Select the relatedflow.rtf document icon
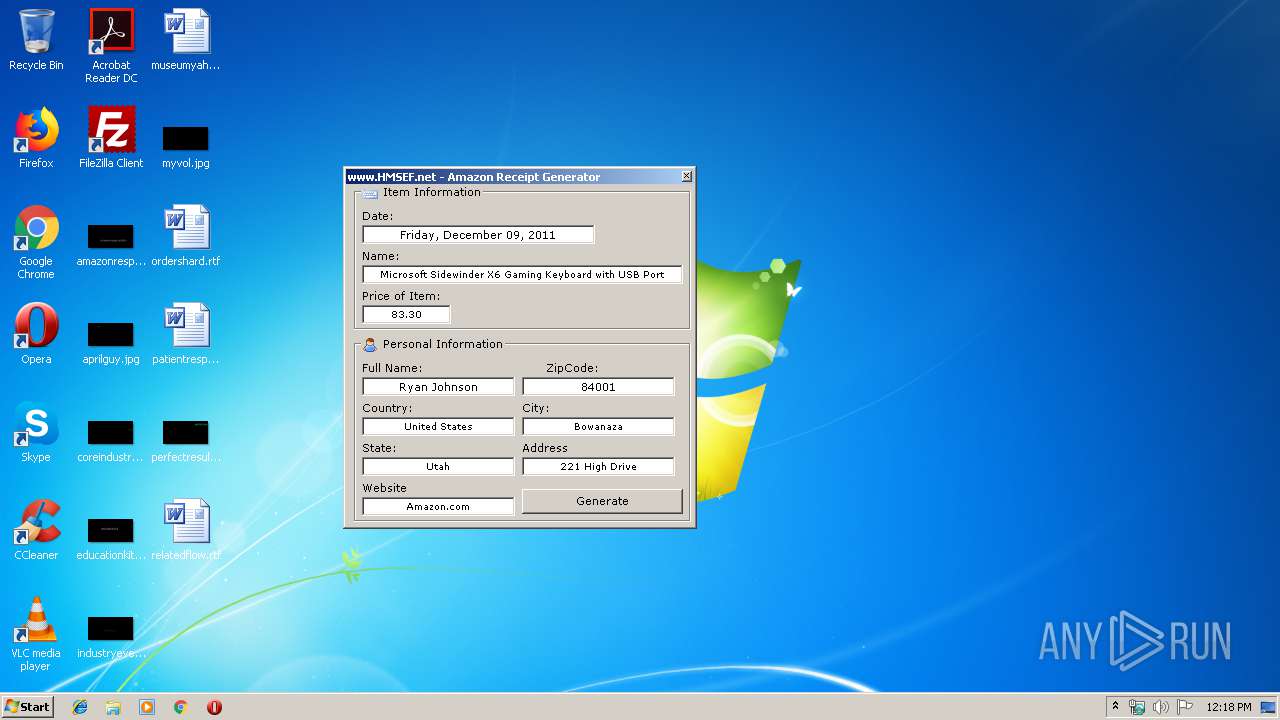 point(186,530)
